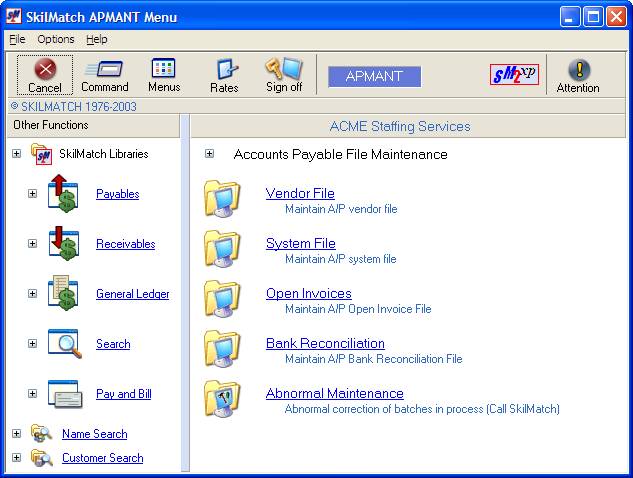Click the SKILMATCH 1976-2003 copyright text
Viewport: 633px width, 478px height.
pos(73,107)
